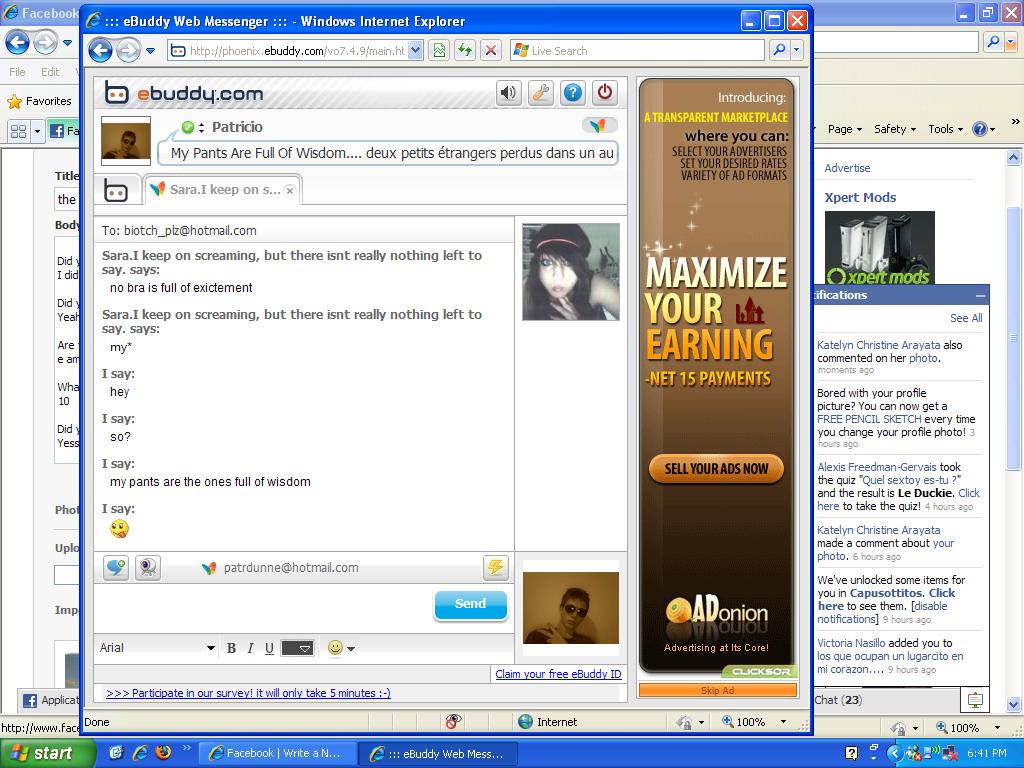Image resolution: width=1024 pixels, height=768 pixels.
Task: Click Skip Ad button
Action: click(x=718, y=690)
